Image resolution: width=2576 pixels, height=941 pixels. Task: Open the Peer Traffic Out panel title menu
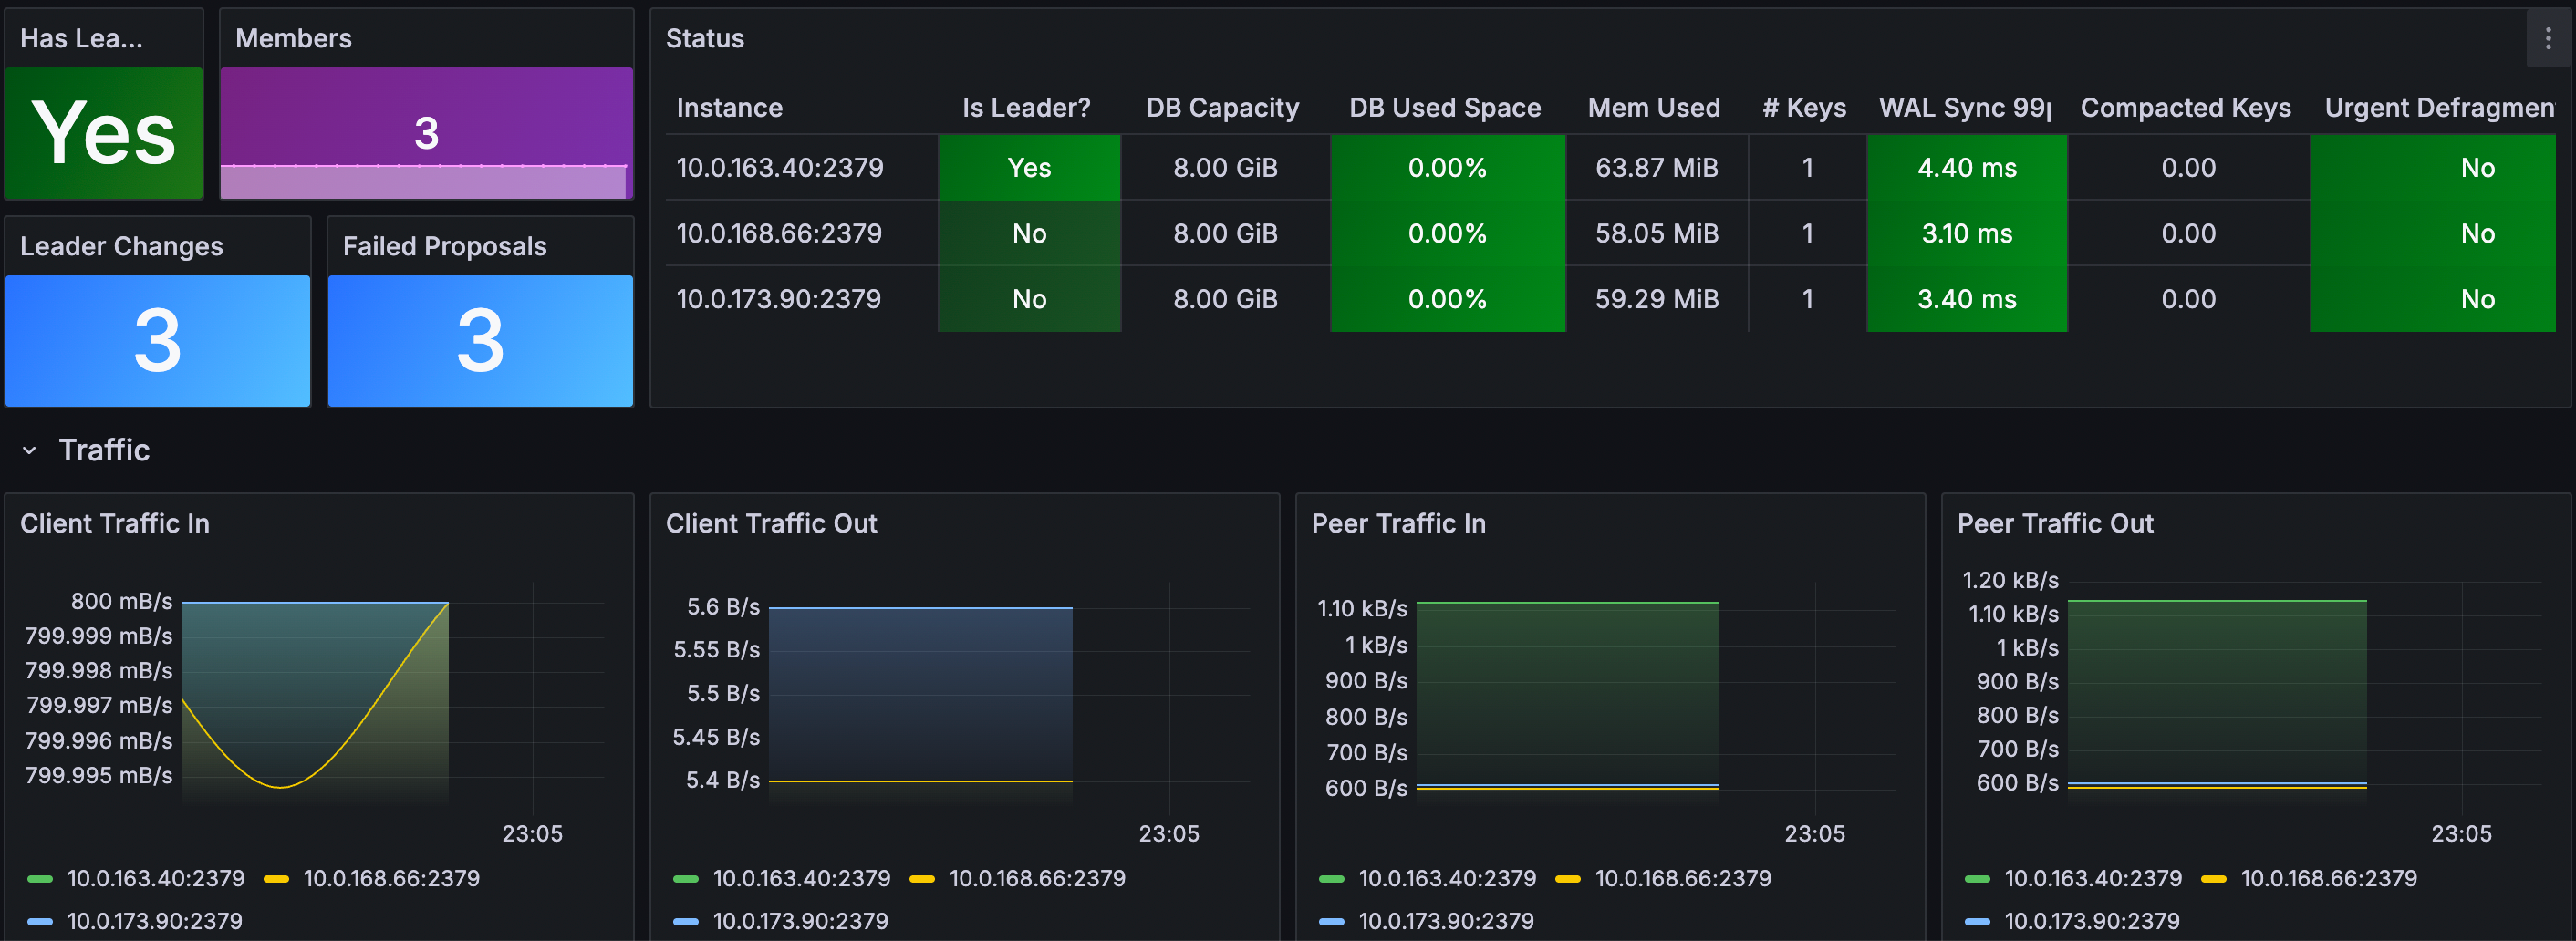click(x=2054, y=522)
